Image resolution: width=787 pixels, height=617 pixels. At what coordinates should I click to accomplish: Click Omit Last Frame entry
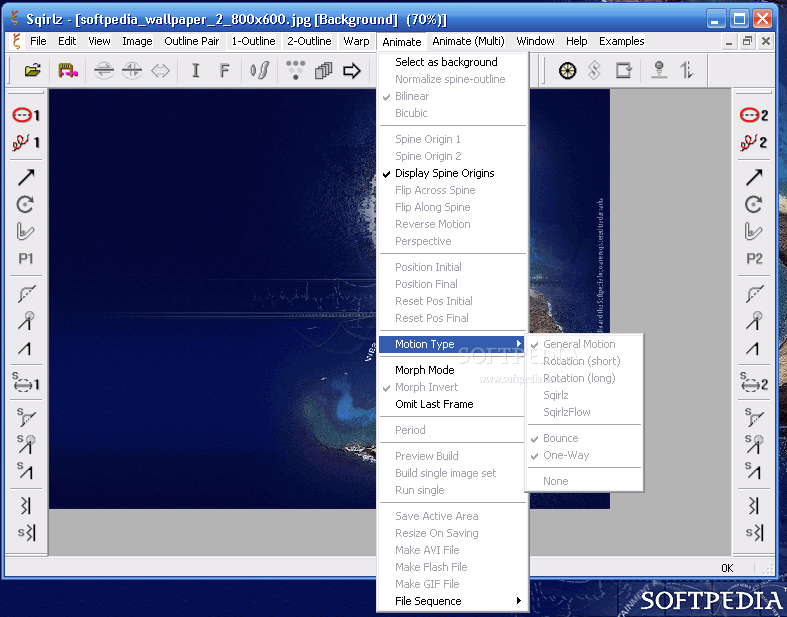(x=434, y=404)
